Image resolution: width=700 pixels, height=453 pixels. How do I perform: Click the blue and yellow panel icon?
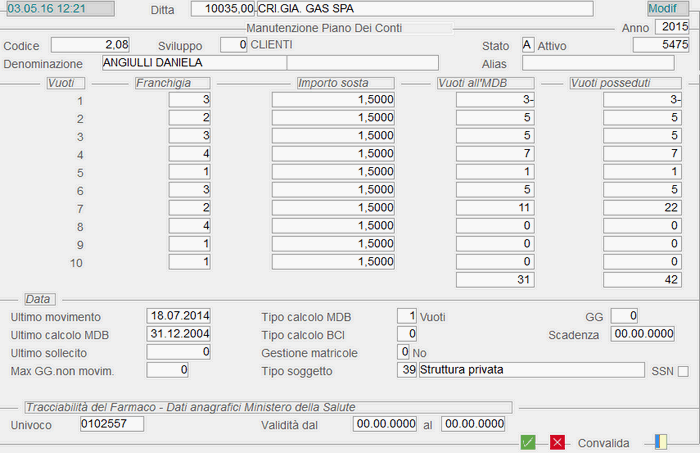(658, 442)
